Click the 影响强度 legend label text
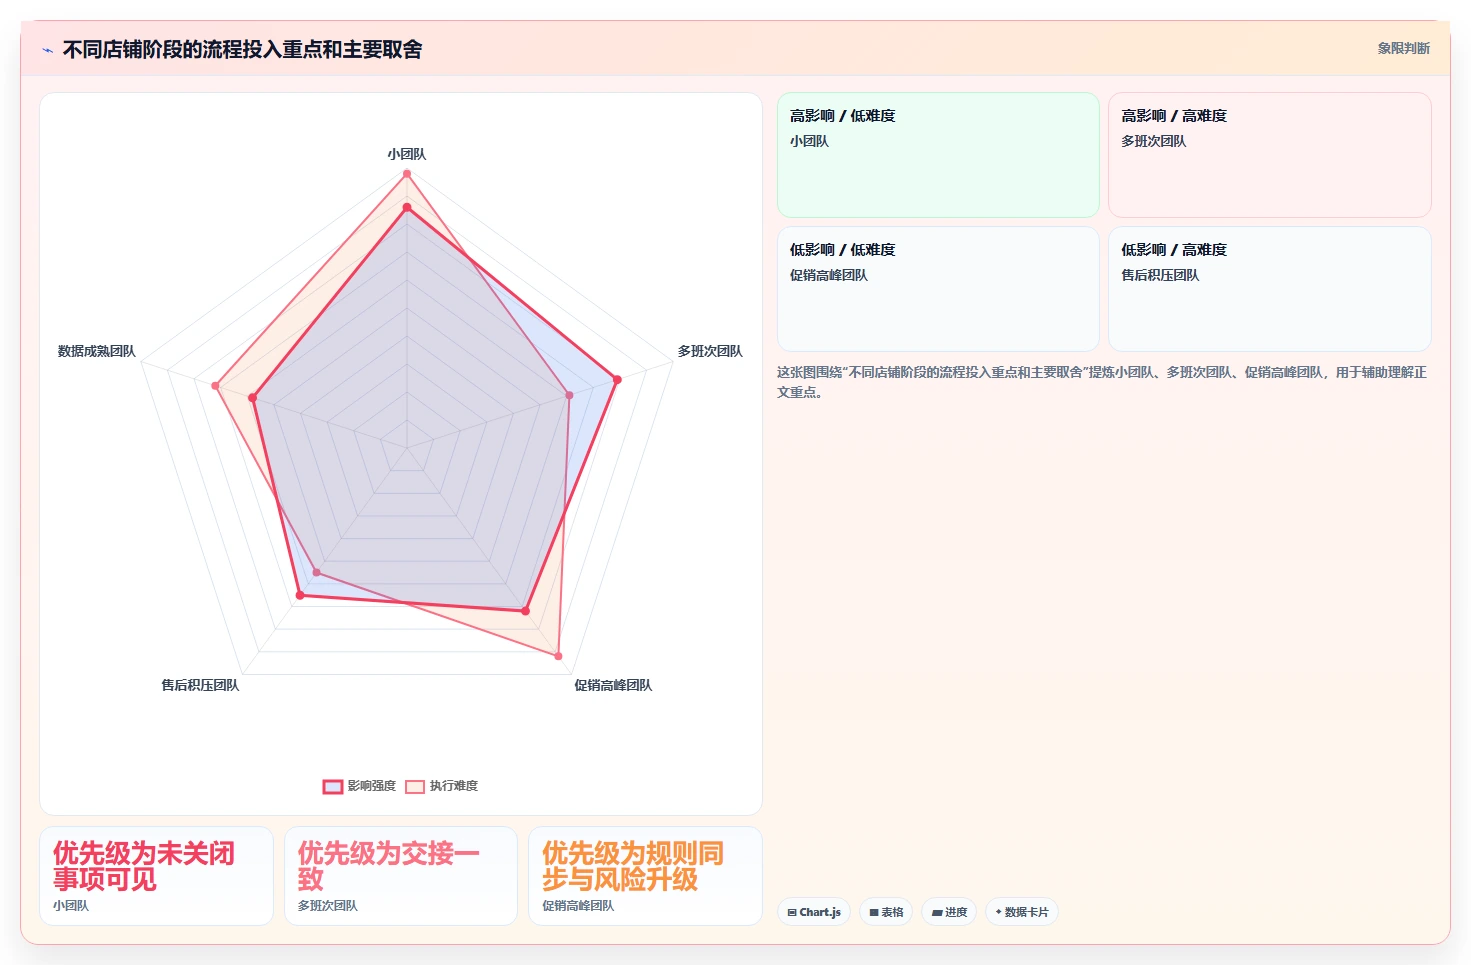This screenshot has height=965, width=1471. click(x=372, y=786)
